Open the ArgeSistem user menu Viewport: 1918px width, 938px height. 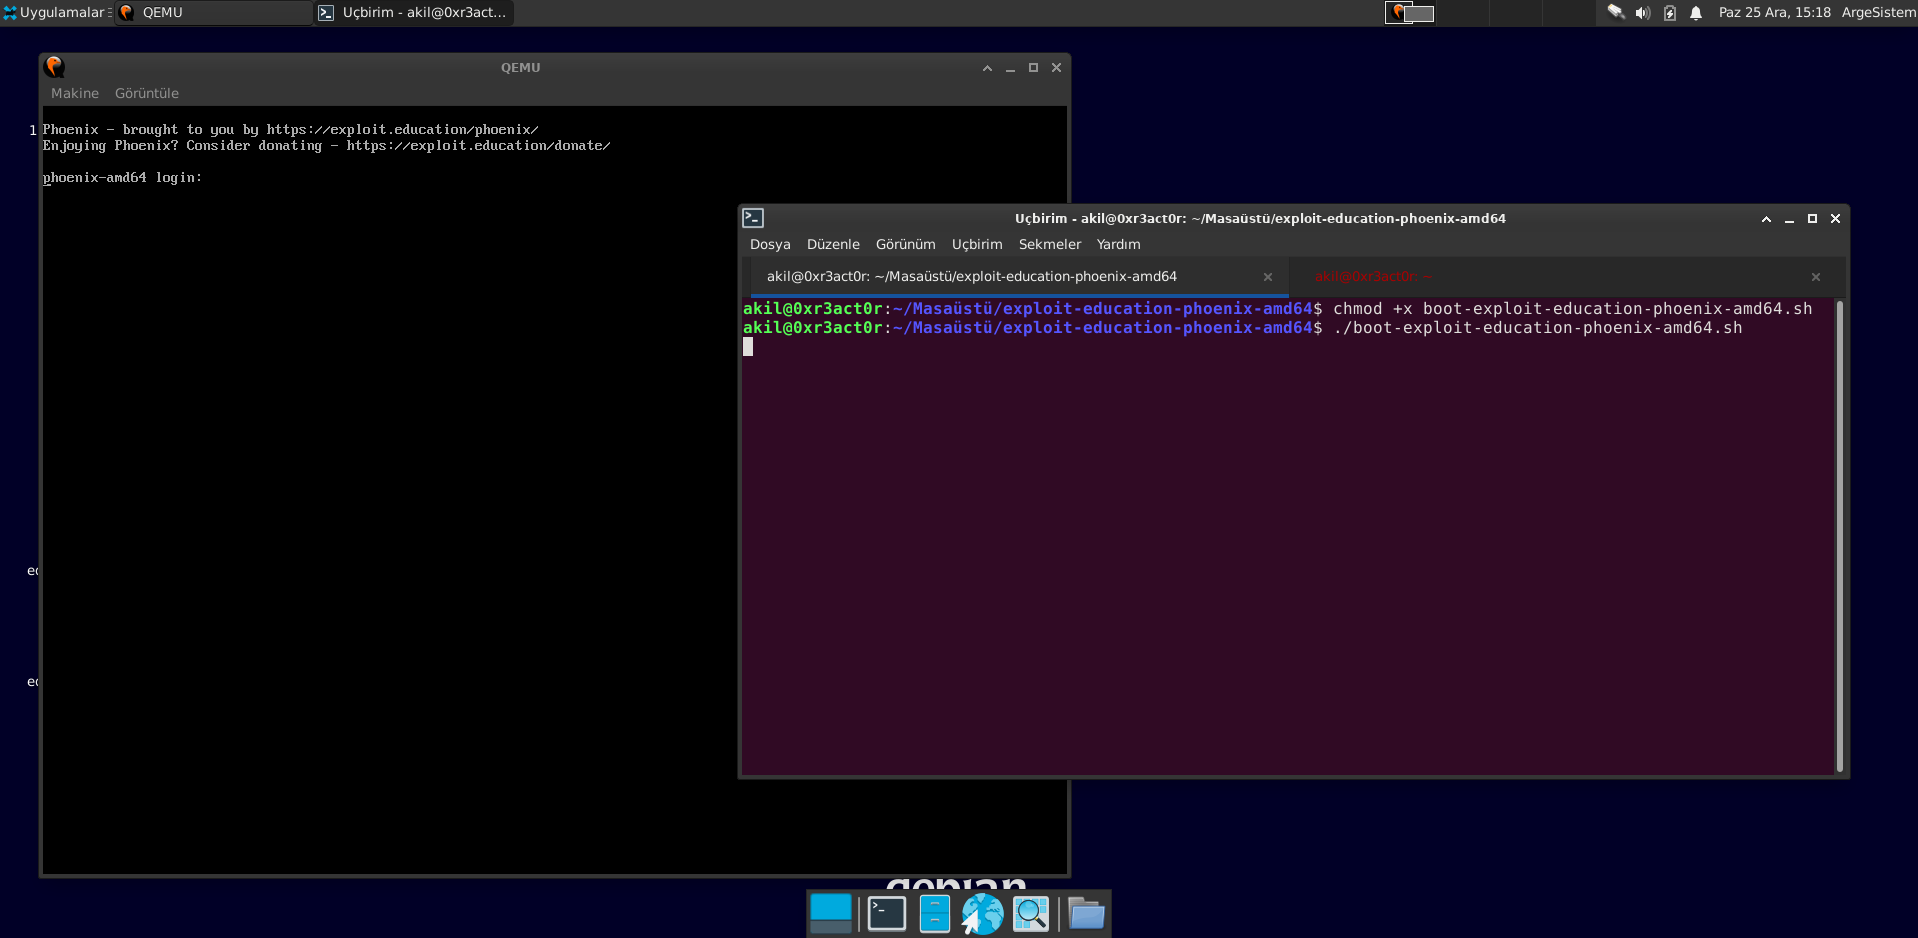pos(1878,12)
